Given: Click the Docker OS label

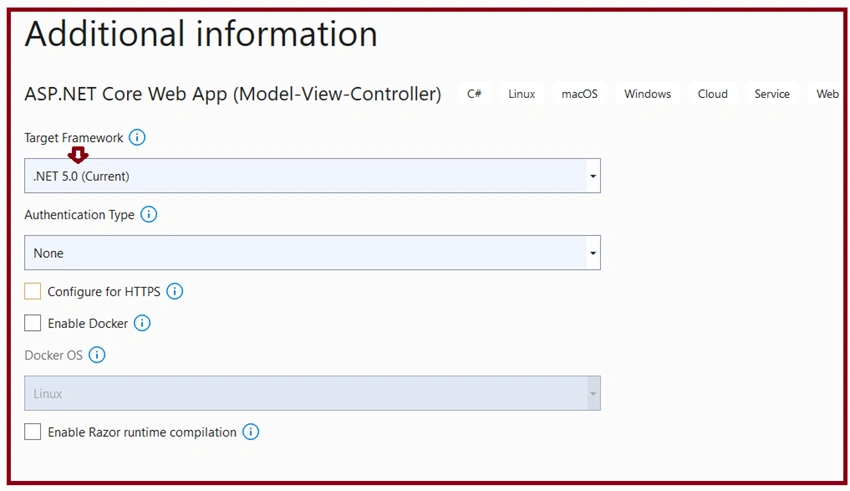Looking at the screenshot, I should 54,356.
